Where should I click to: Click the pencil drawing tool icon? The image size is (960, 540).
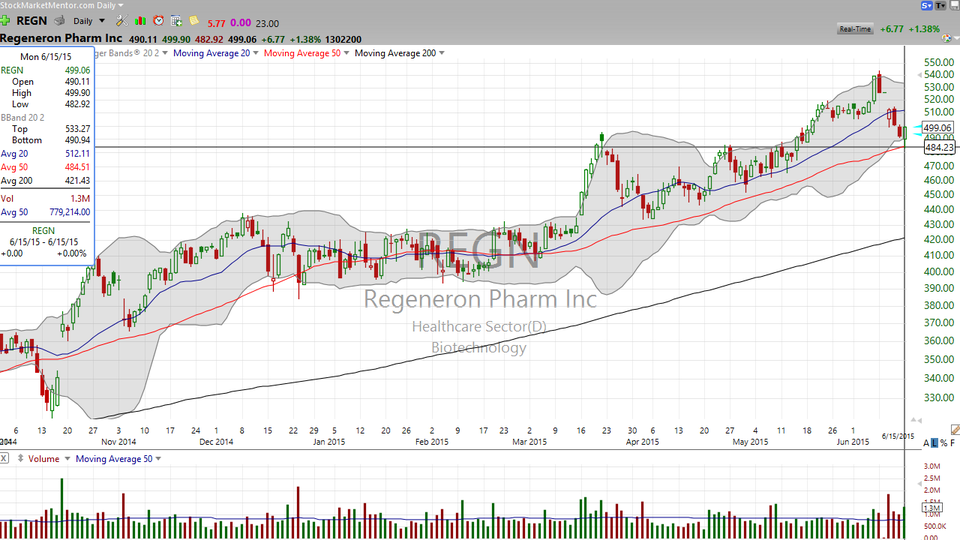955,430
